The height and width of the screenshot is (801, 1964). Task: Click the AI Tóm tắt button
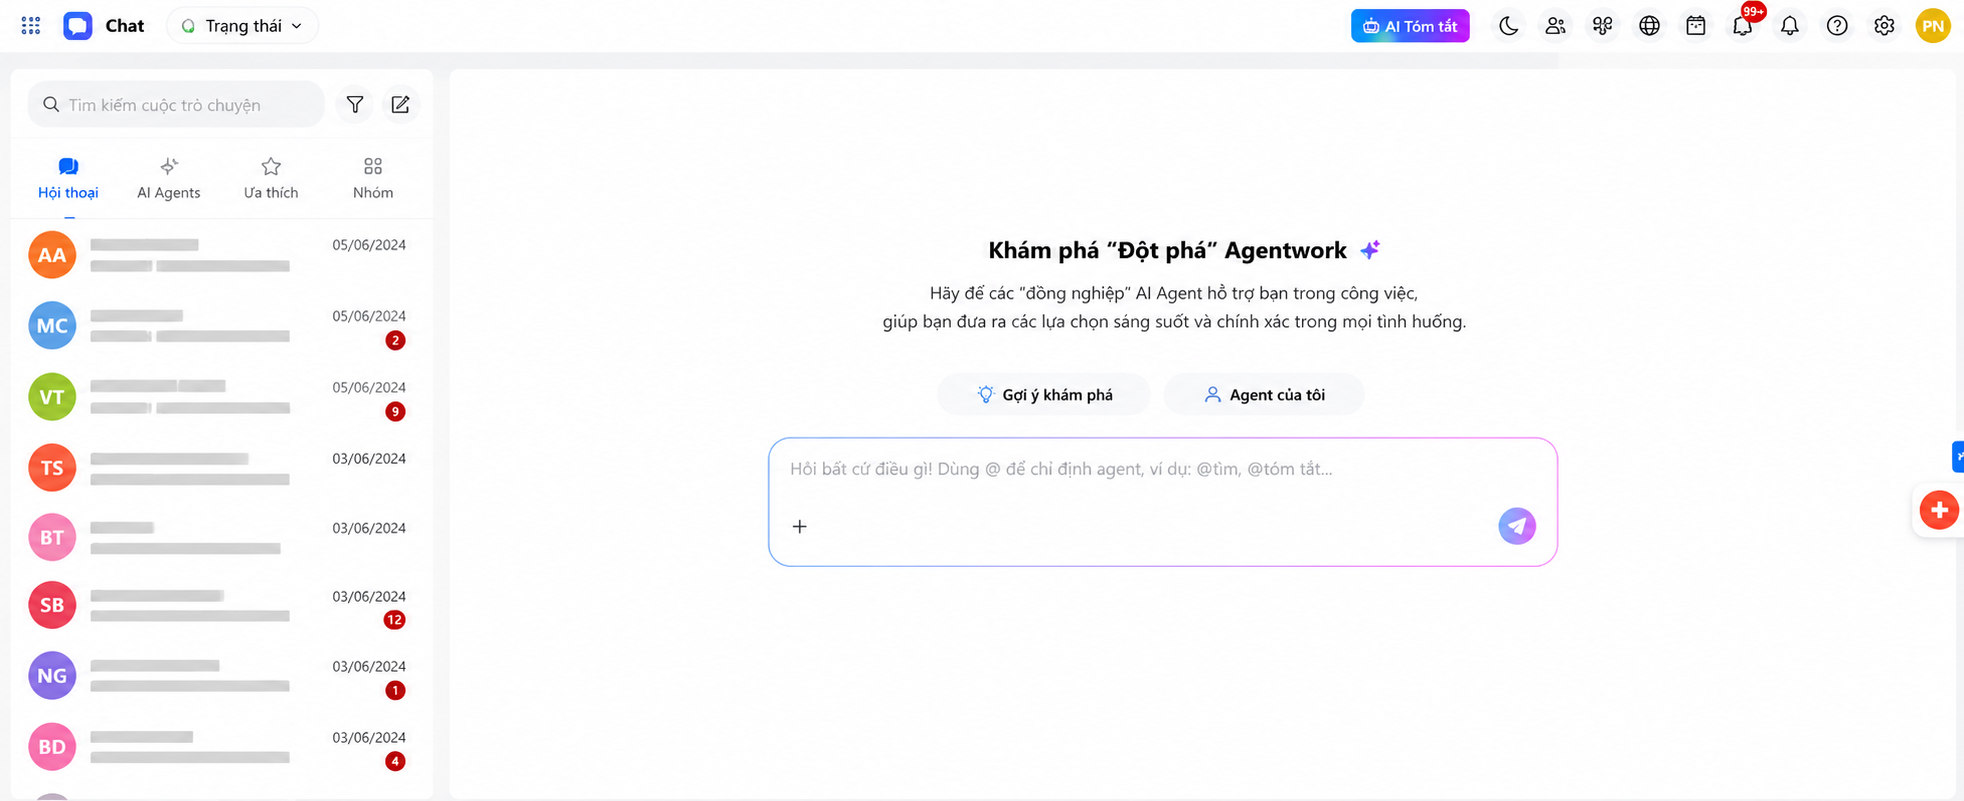pos(1410,26)
